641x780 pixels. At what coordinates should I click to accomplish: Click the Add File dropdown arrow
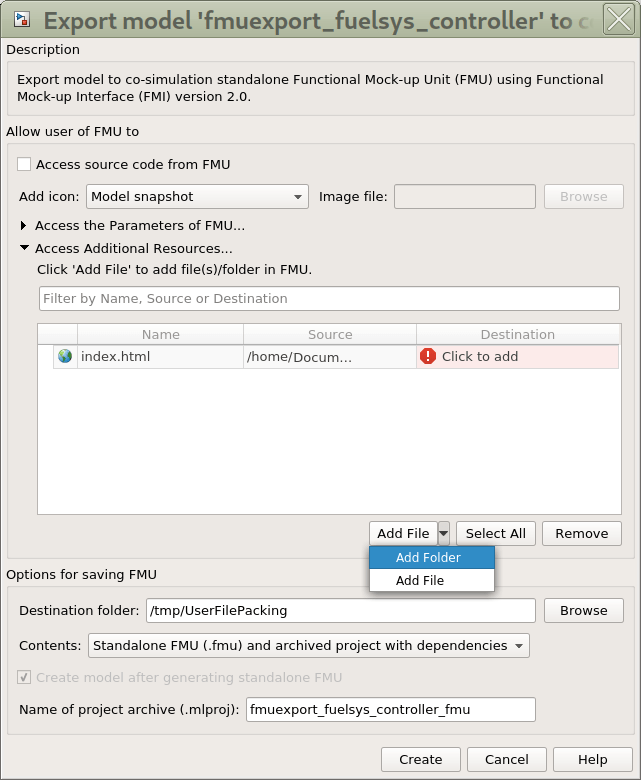coord(443,534)
